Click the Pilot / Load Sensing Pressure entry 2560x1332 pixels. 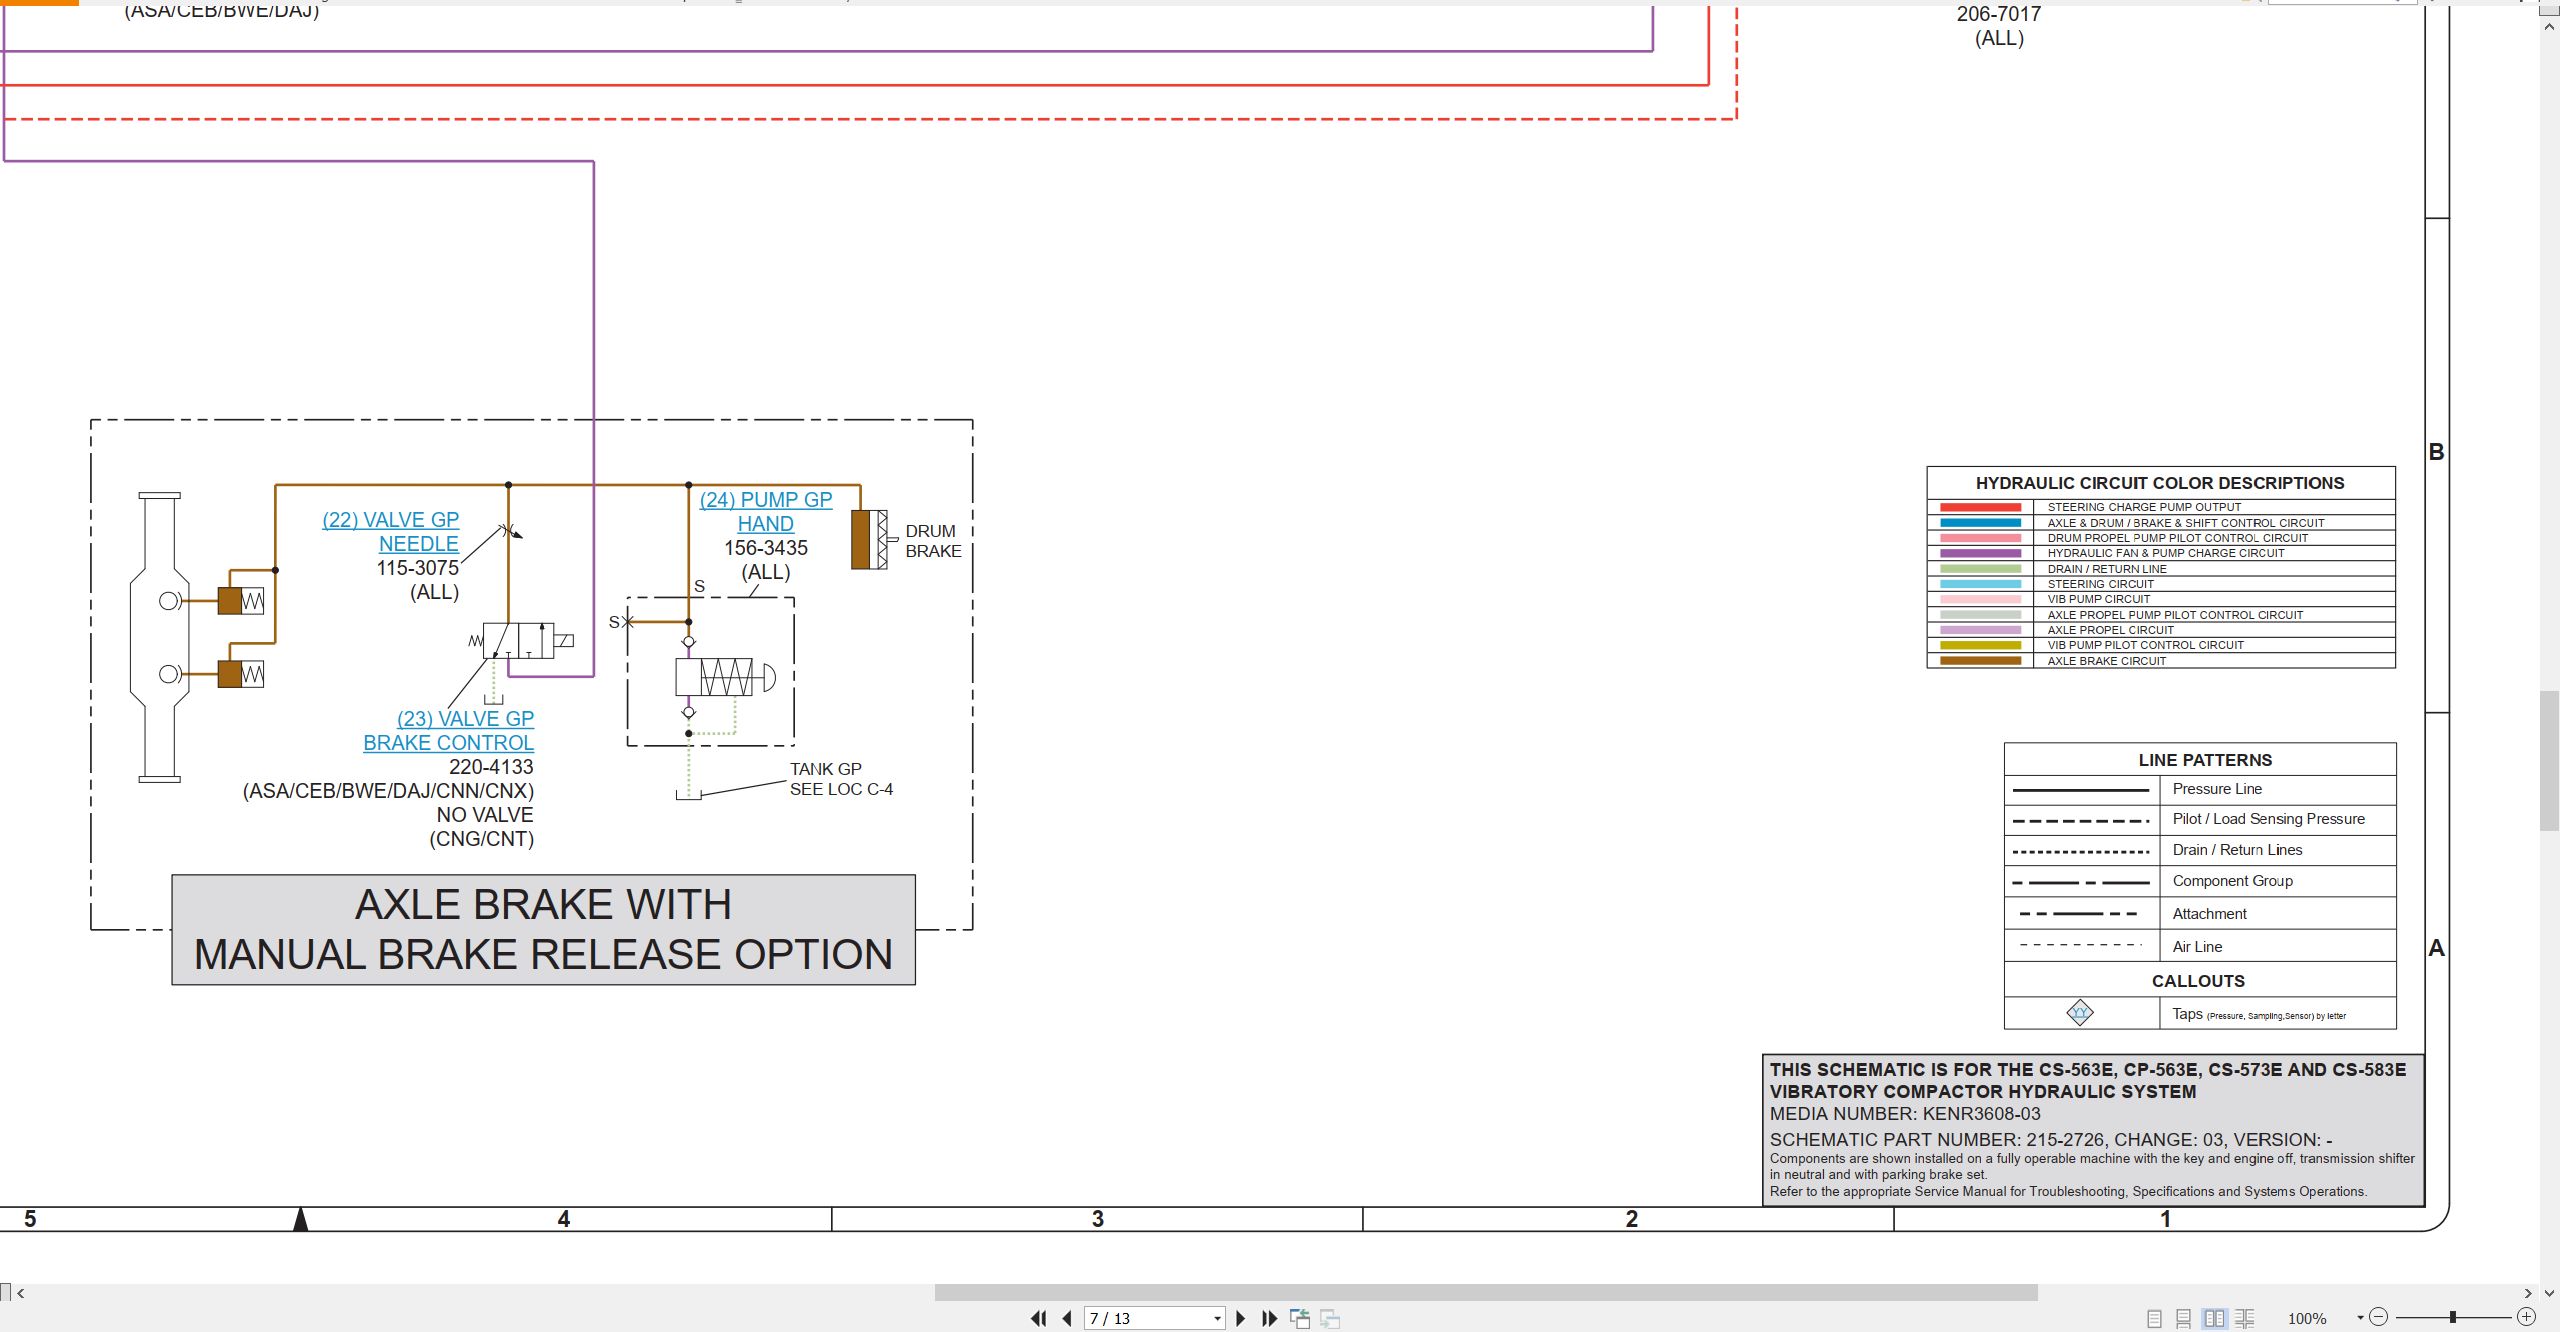click(2269, 819)
